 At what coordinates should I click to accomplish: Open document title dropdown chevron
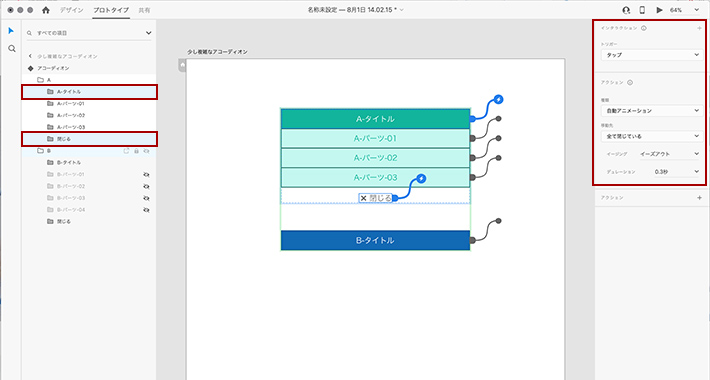point(402,10)
